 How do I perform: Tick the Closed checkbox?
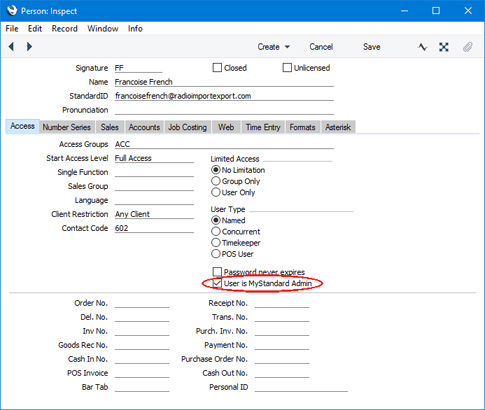click(x=217, y=68)
